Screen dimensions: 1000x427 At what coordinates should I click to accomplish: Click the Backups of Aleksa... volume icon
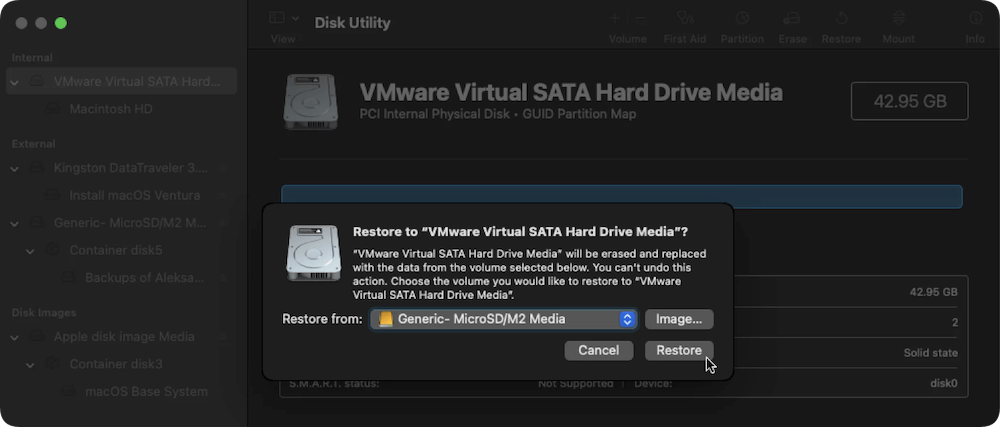68,278
